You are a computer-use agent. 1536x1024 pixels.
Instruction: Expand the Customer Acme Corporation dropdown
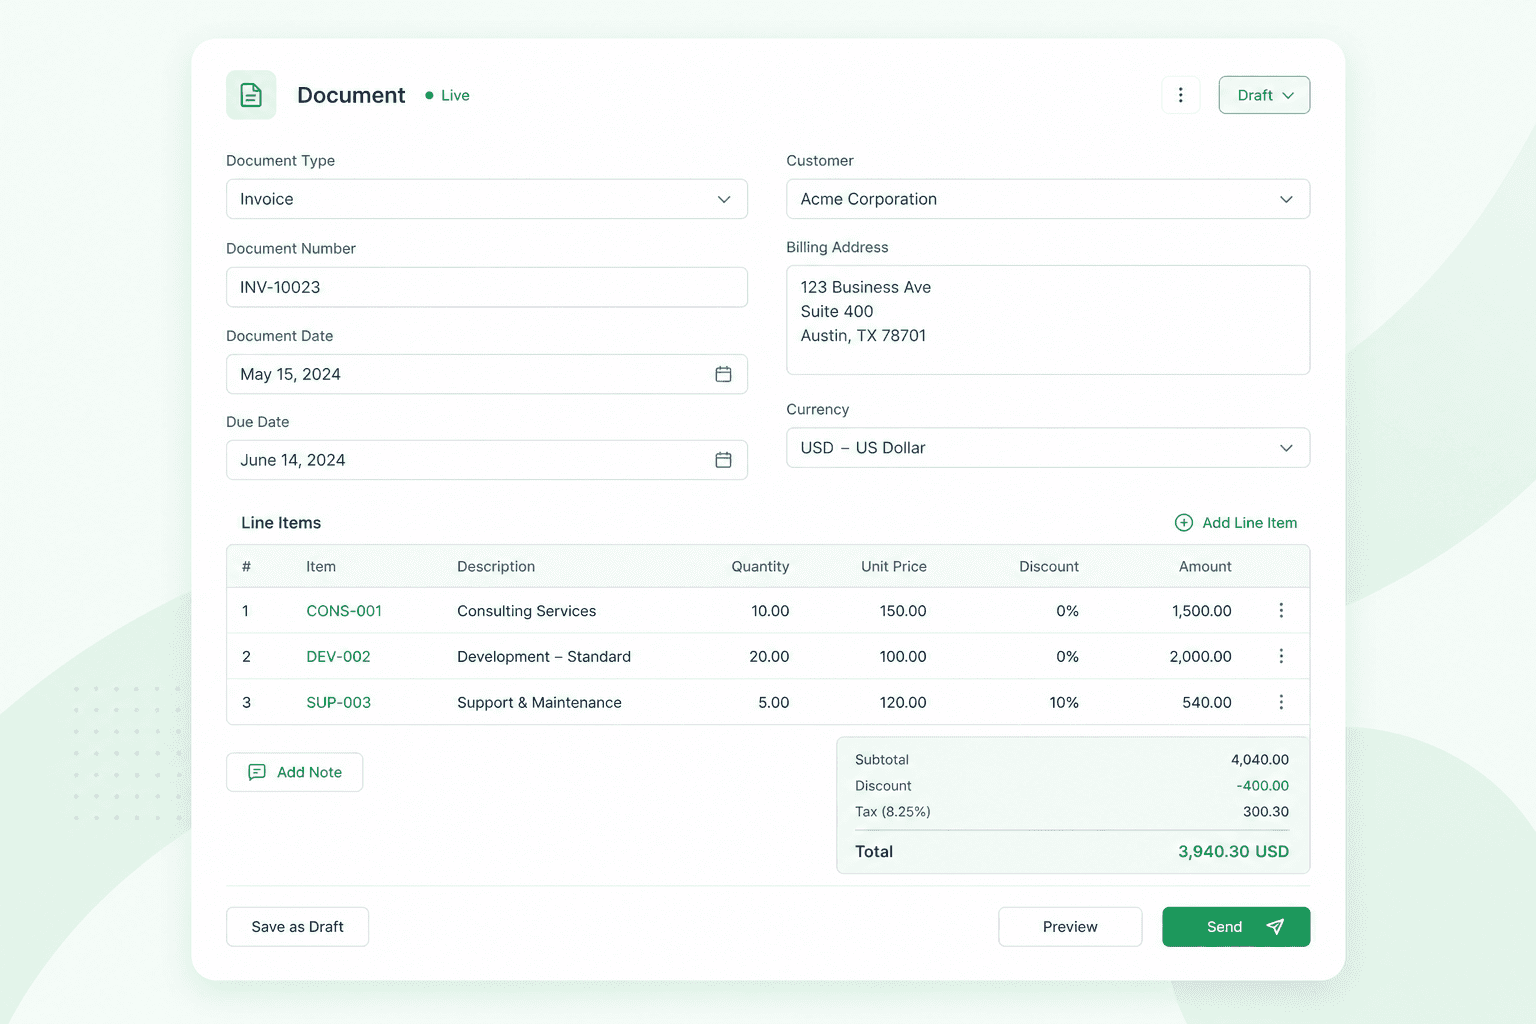click(x=1048, y=199)
